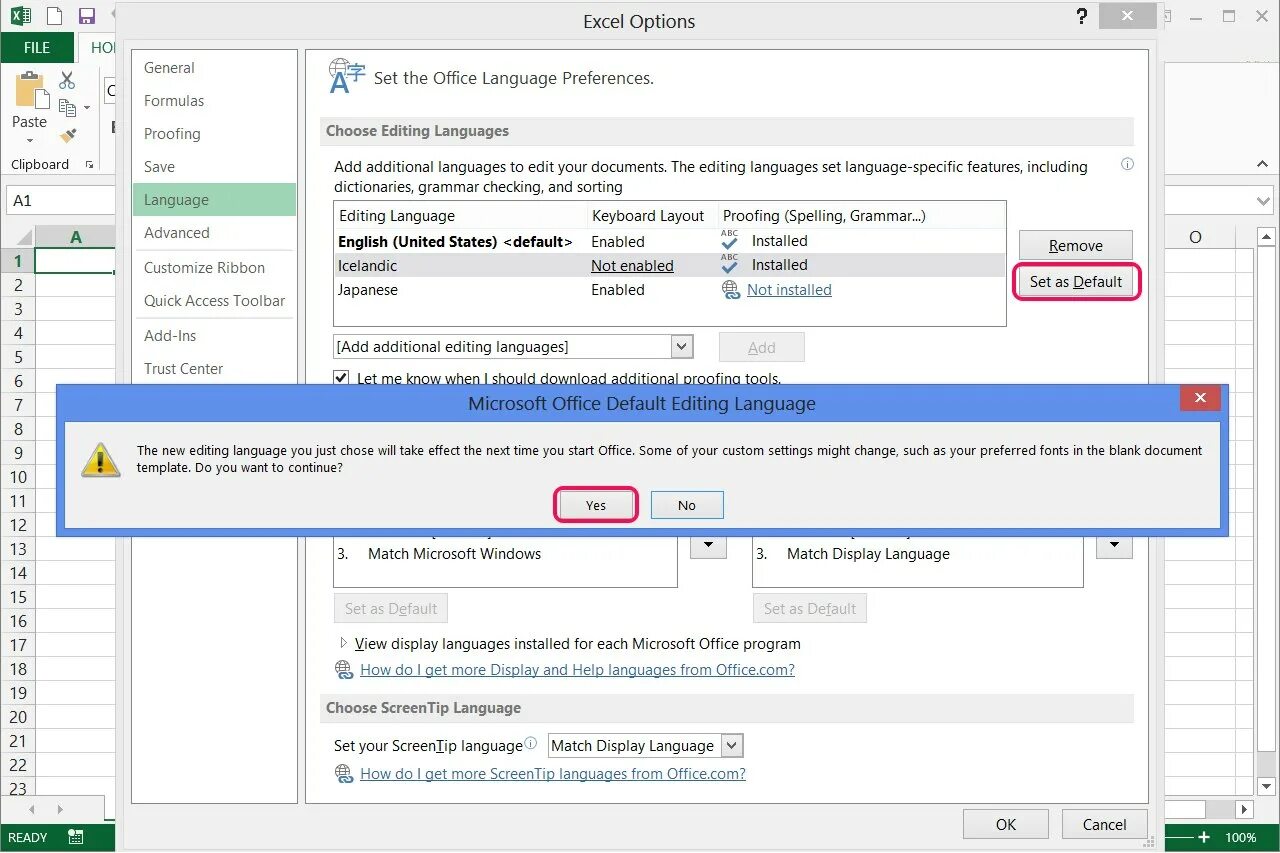Select column A header in worksheet
Image resolution: width=1280 pixels, height=853 pixels.
coord(76,237)
